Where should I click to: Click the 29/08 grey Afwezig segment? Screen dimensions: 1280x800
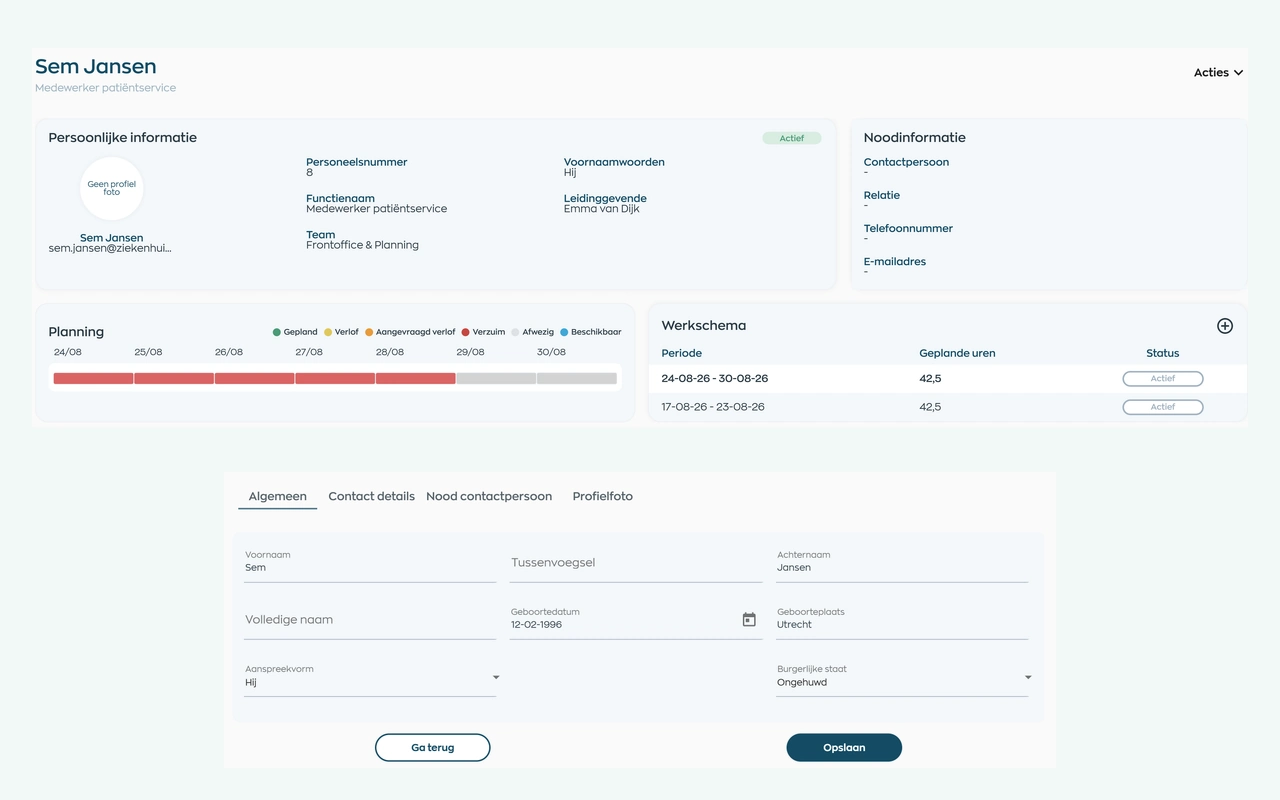point(496,379)
